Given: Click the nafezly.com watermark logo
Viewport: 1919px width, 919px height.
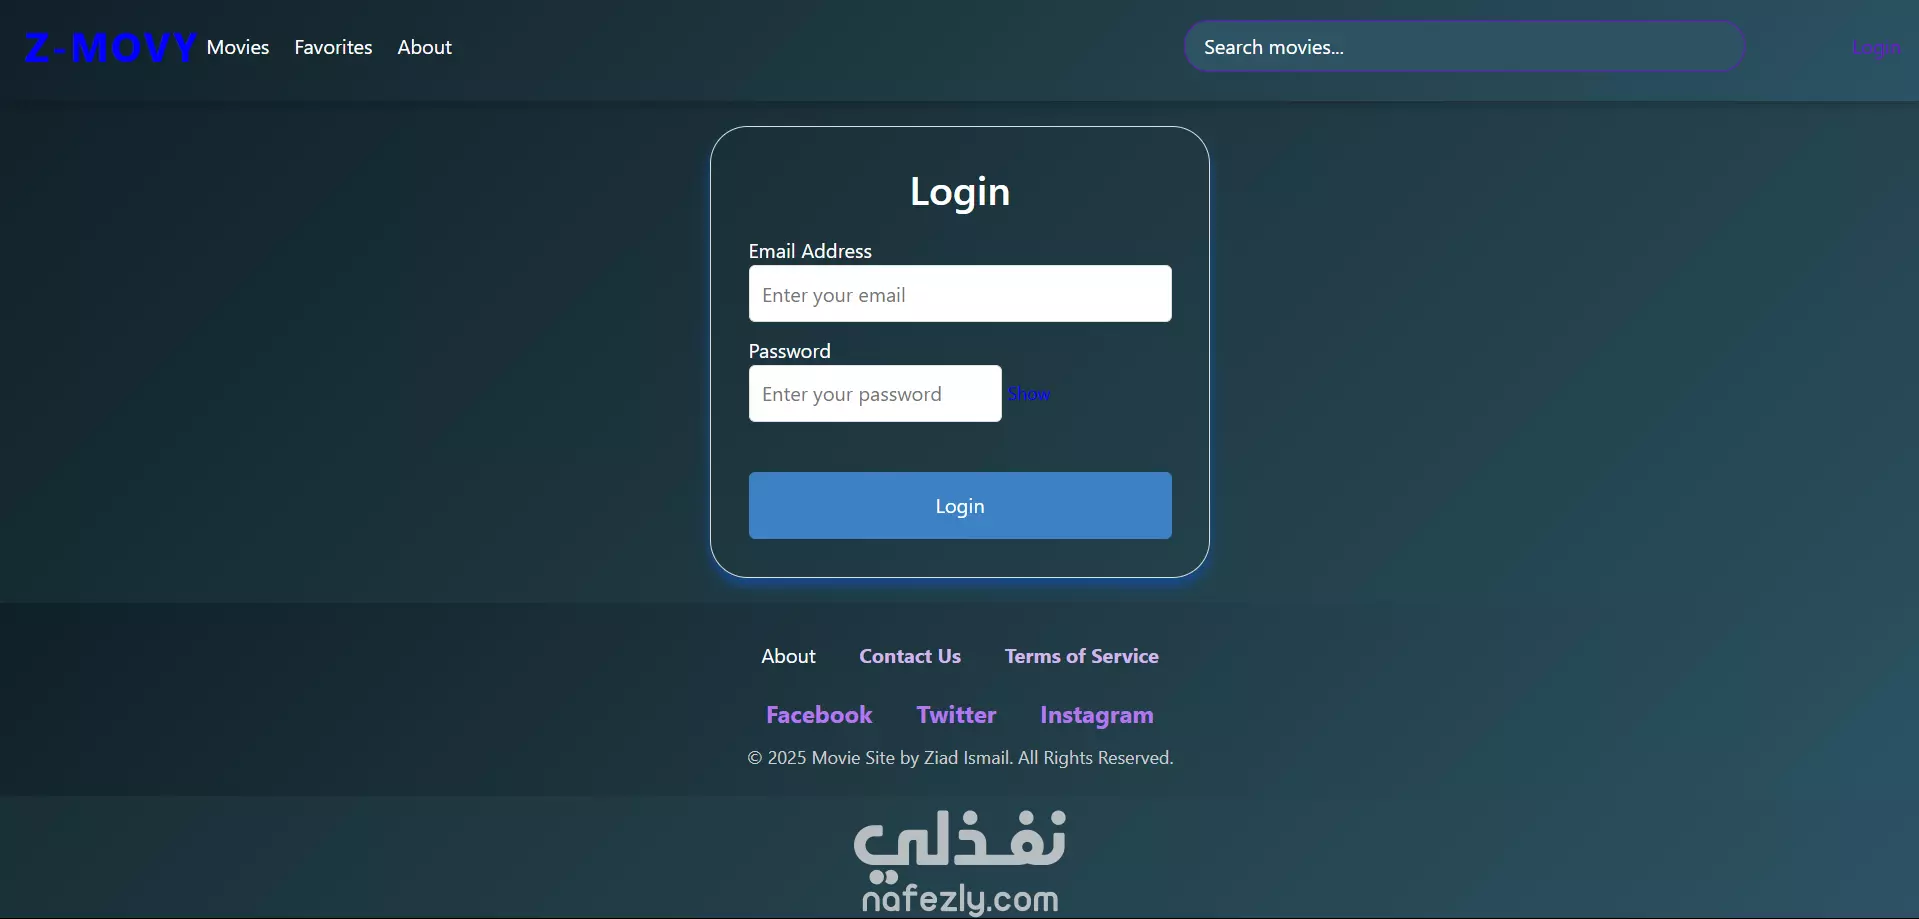Looking at the screenshot, I should tap(960, 862).
